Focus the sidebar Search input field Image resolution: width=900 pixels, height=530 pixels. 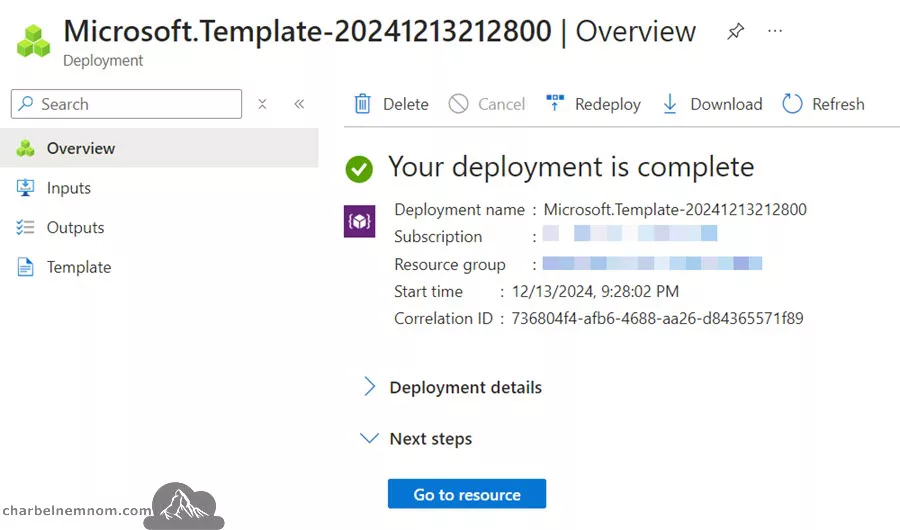[126, 104]
